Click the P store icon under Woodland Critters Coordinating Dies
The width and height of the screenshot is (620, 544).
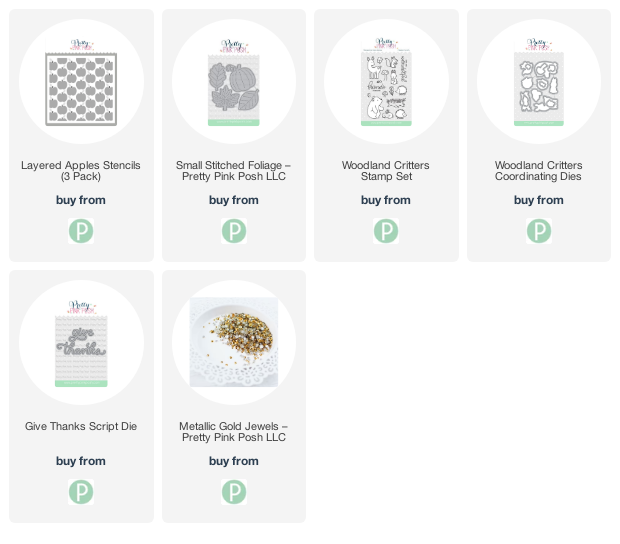(x=539, y=231)
